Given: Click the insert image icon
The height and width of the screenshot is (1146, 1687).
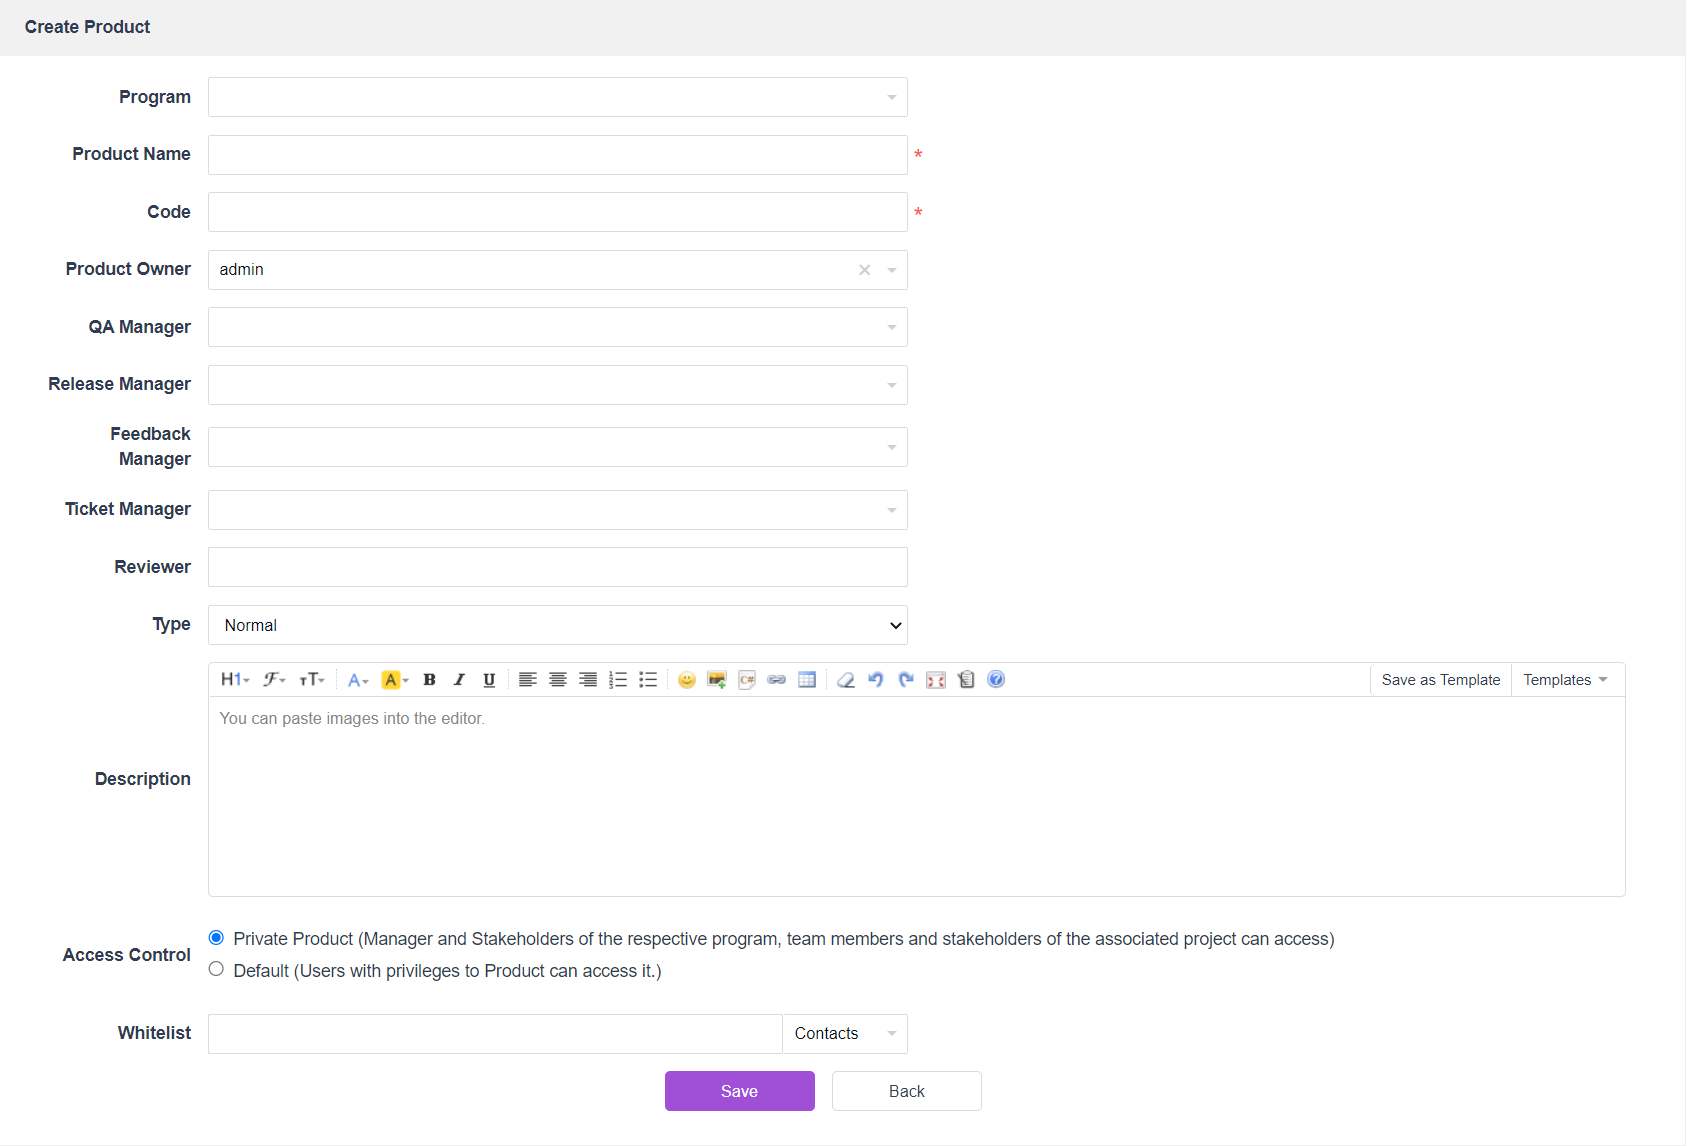Looking at the screenshot, I should coord(716,680).
